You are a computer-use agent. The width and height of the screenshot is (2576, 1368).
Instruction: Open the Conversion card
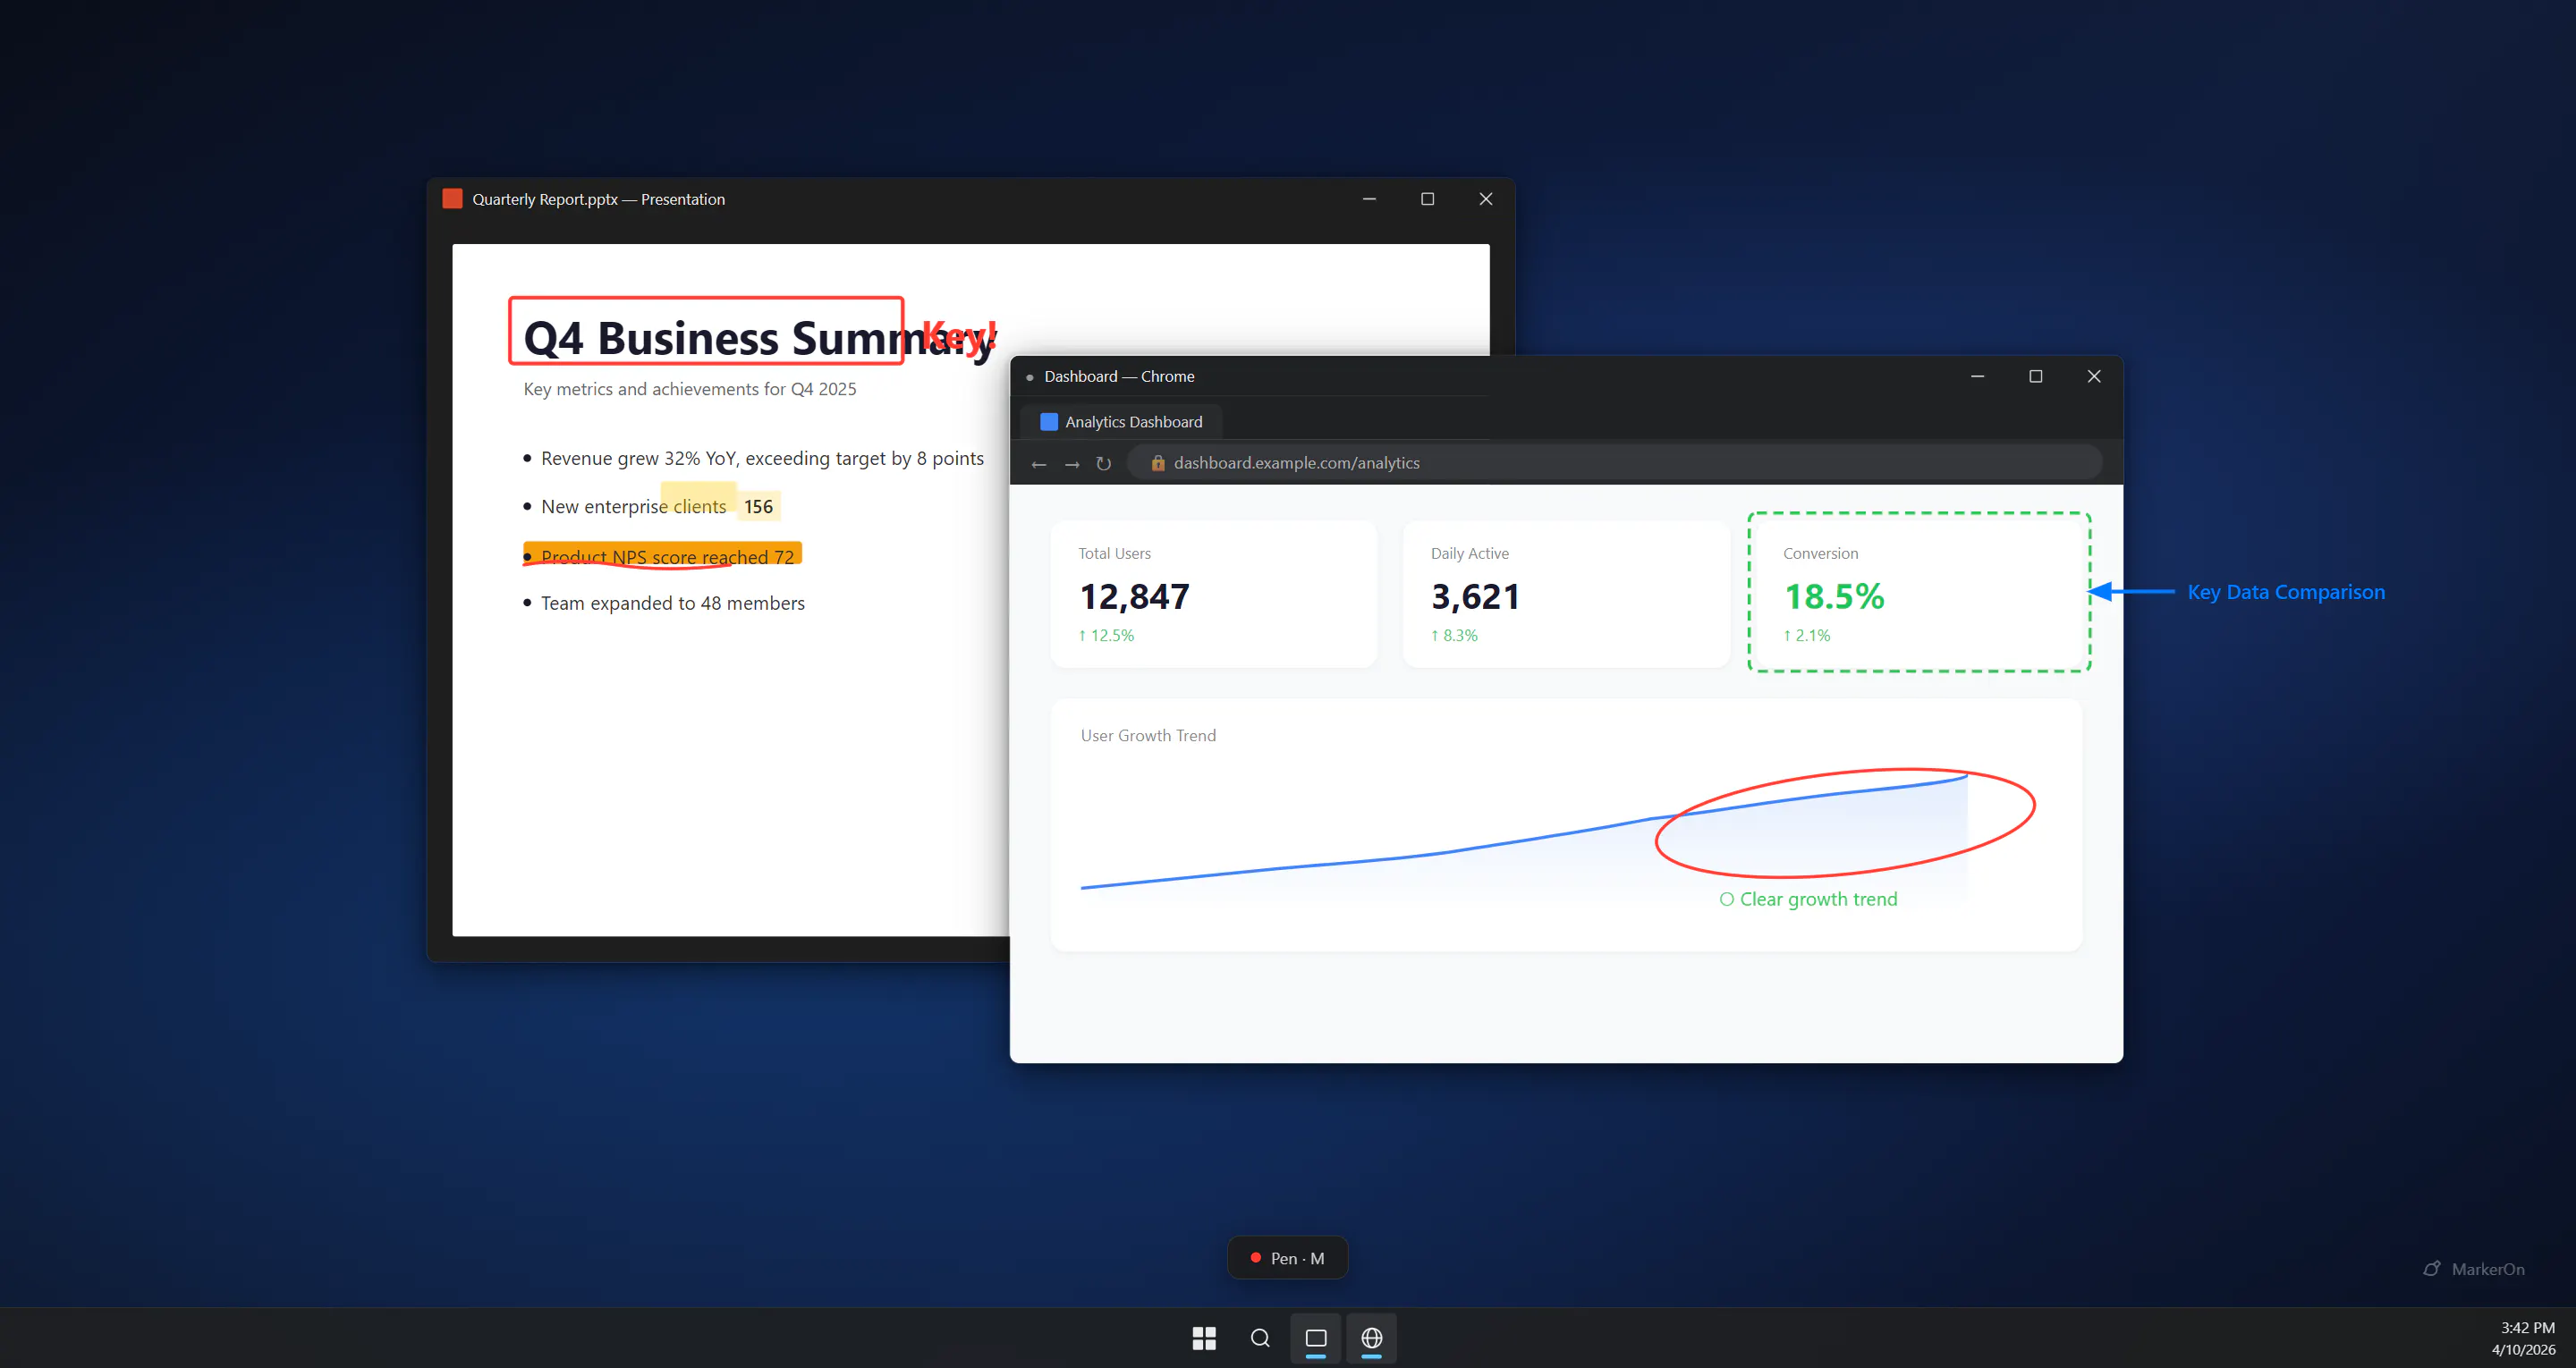point(1919,594)
